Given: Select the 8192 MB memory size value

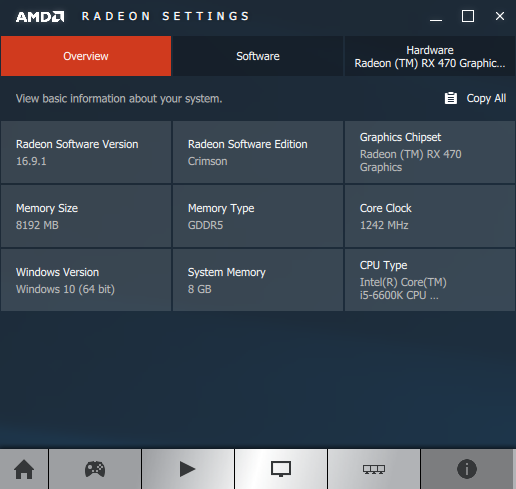Looking at the screenshot, I should pos(37,225).
